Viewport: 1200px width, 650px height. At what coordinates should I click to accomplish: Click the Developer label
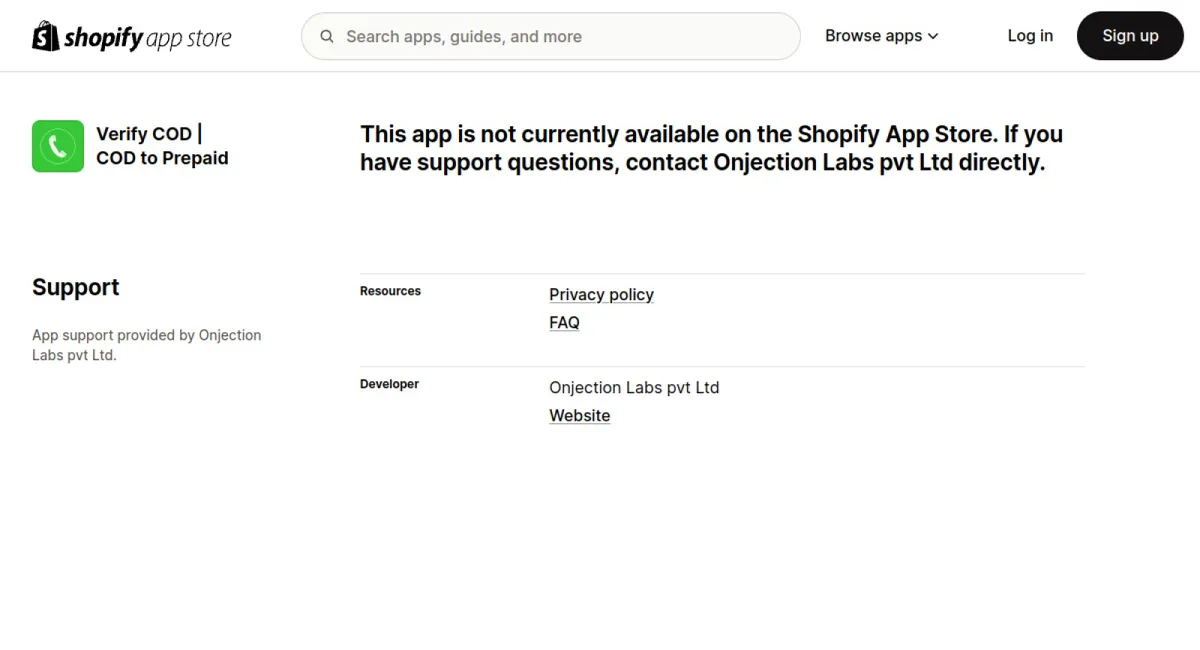pos(389,384)
